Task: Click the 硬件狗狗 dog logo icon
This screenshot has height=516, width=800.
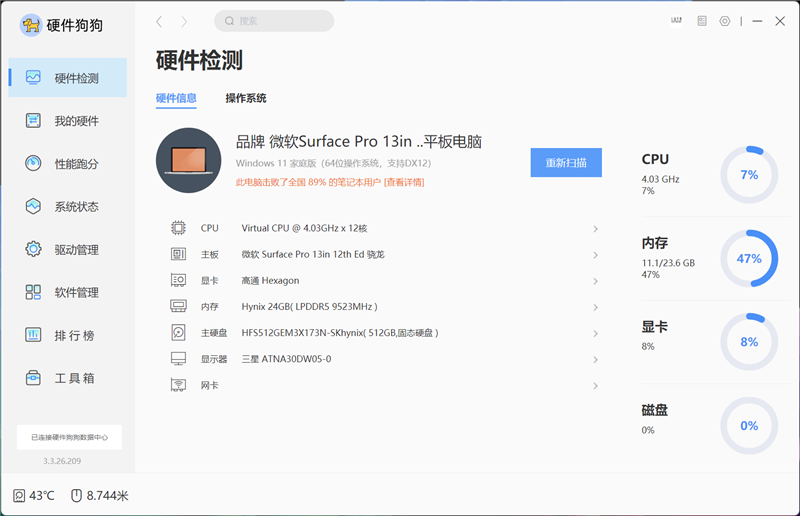Action: [x=31, y=24]
